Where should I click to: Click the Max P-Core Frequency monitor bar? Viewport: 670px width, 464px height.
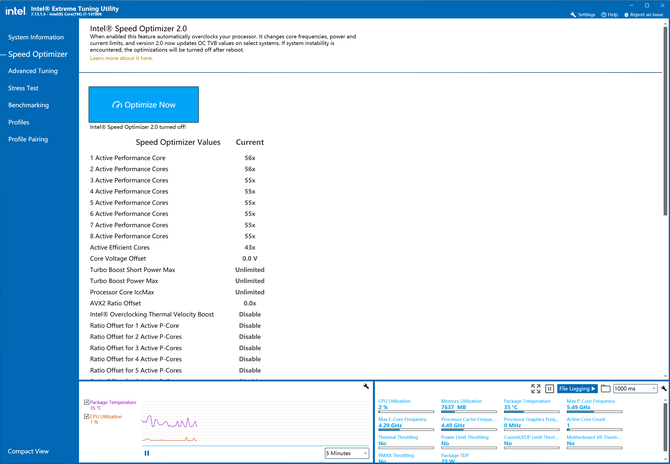pos(594,411)
